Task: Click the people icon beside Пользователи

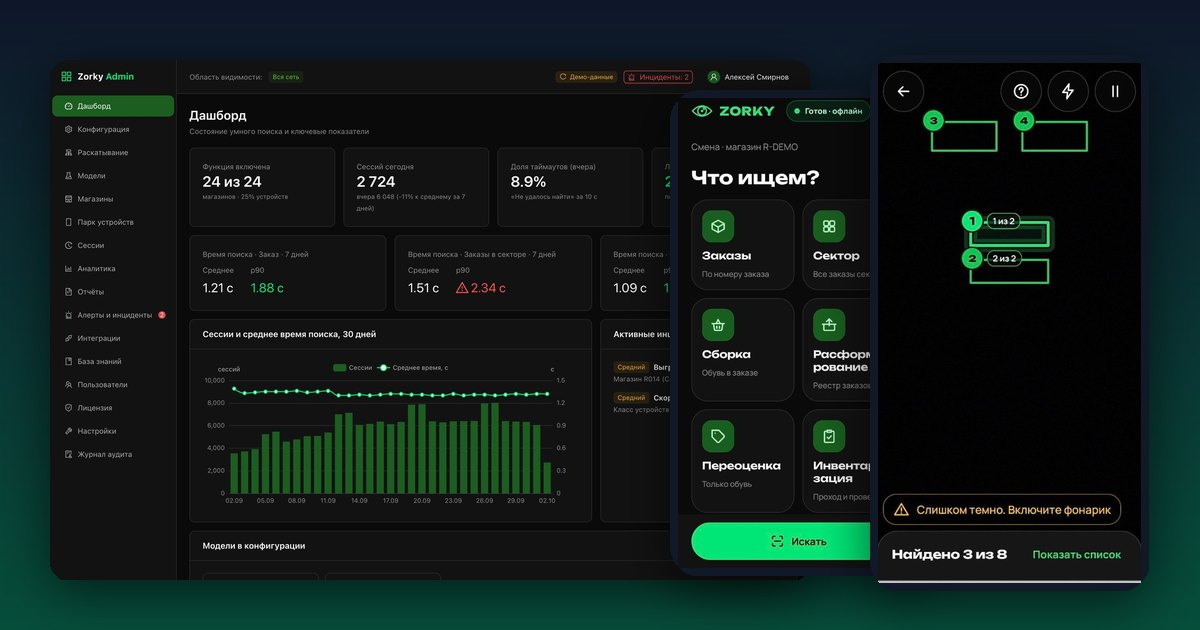Action: click(68, 385)
